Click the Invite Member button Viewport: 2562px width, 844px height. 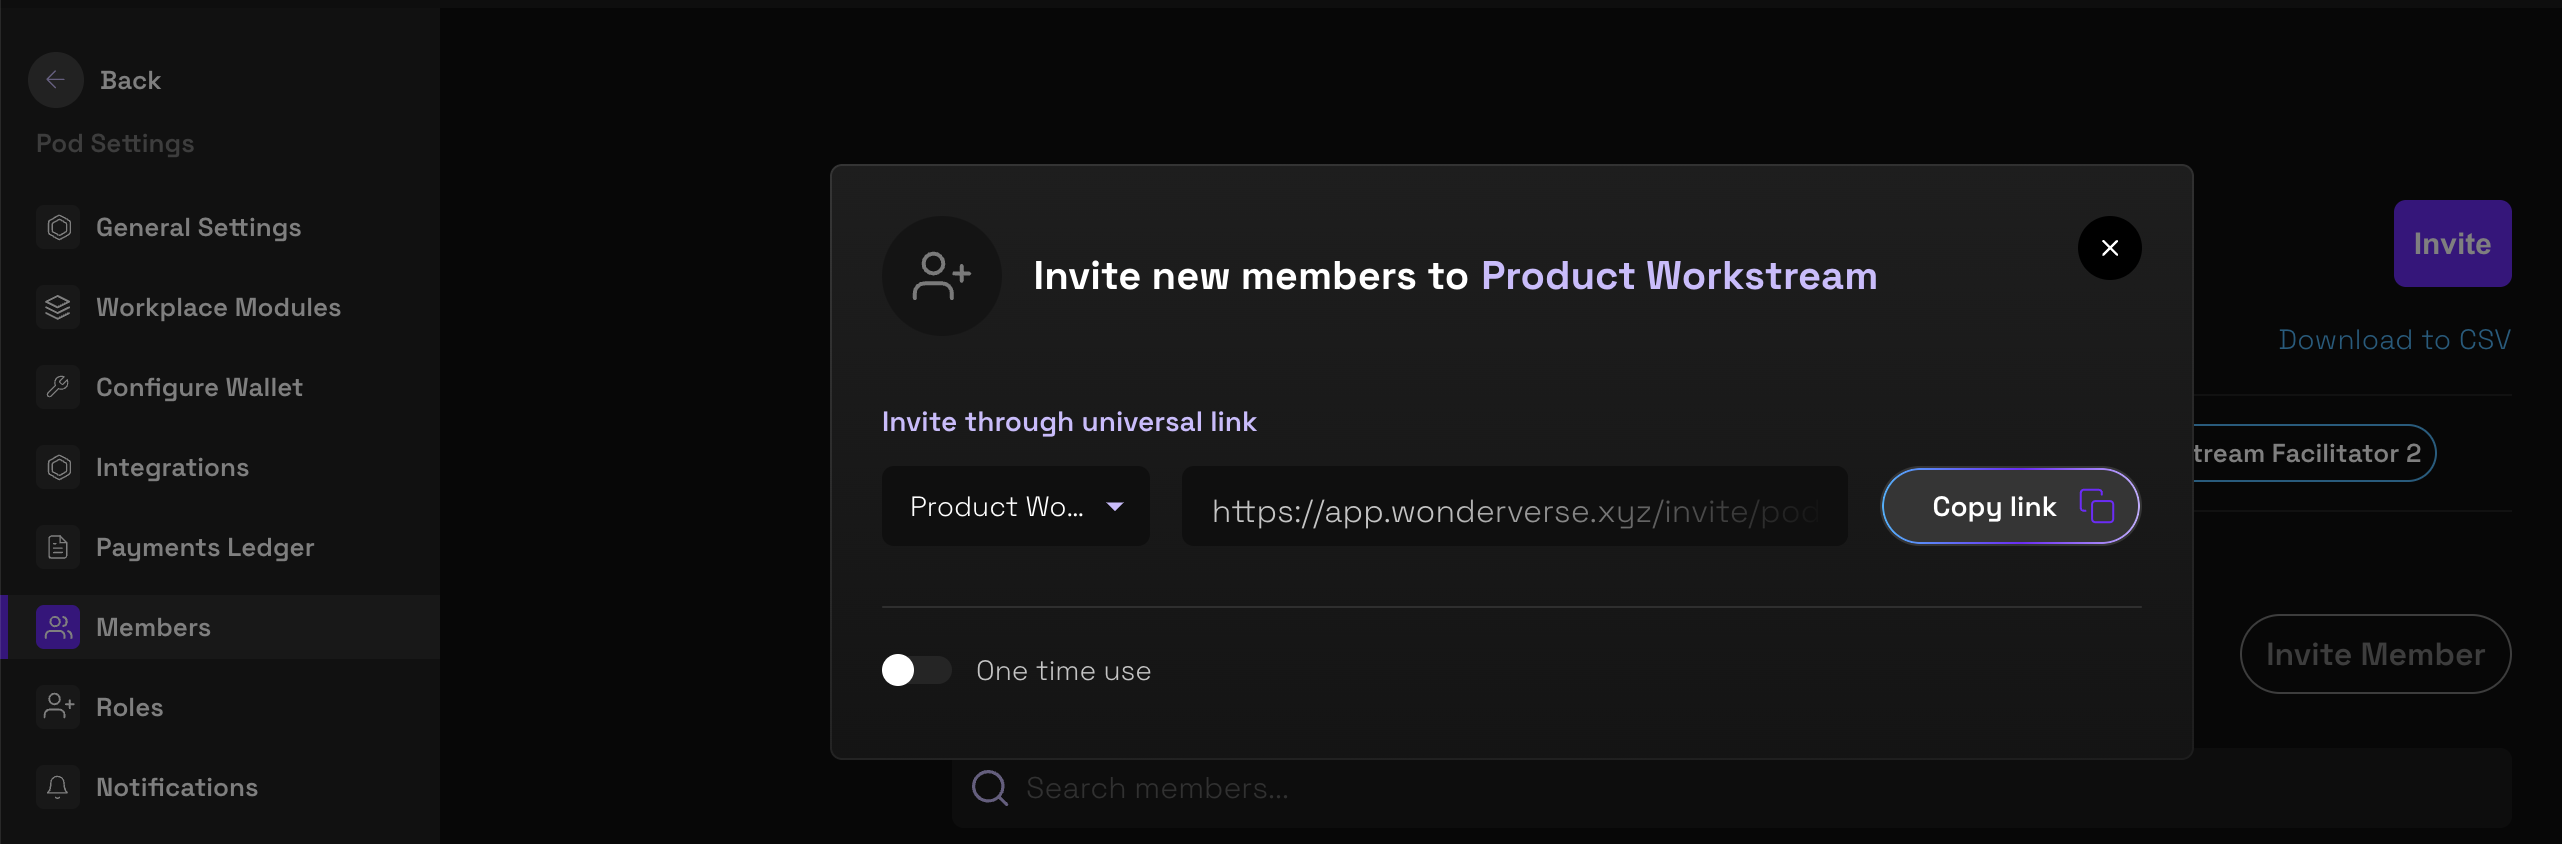coord(2375,654)
